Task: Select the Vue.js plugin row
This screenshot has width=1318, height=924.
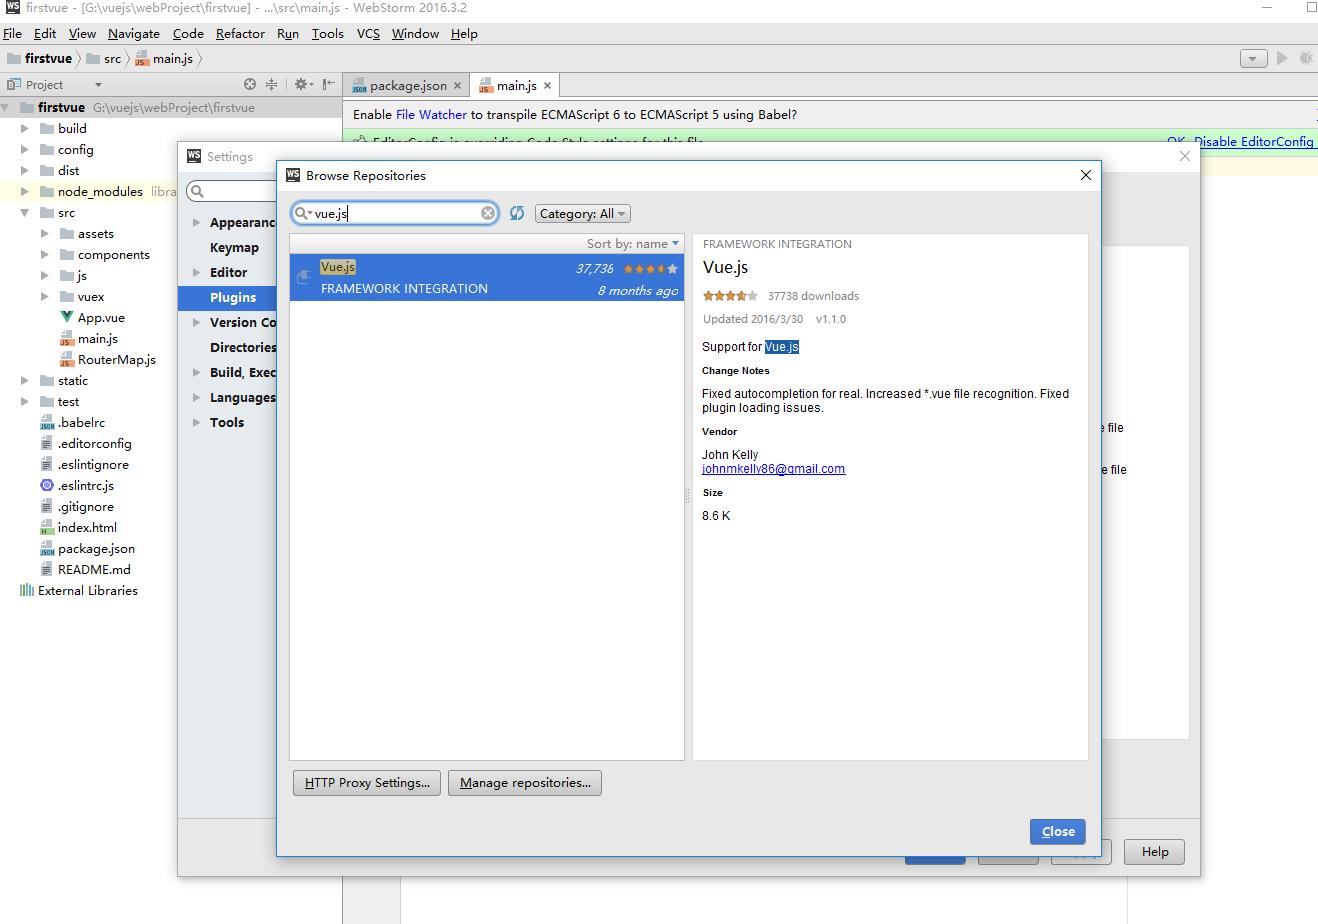Action: click(x=487, y=277)
